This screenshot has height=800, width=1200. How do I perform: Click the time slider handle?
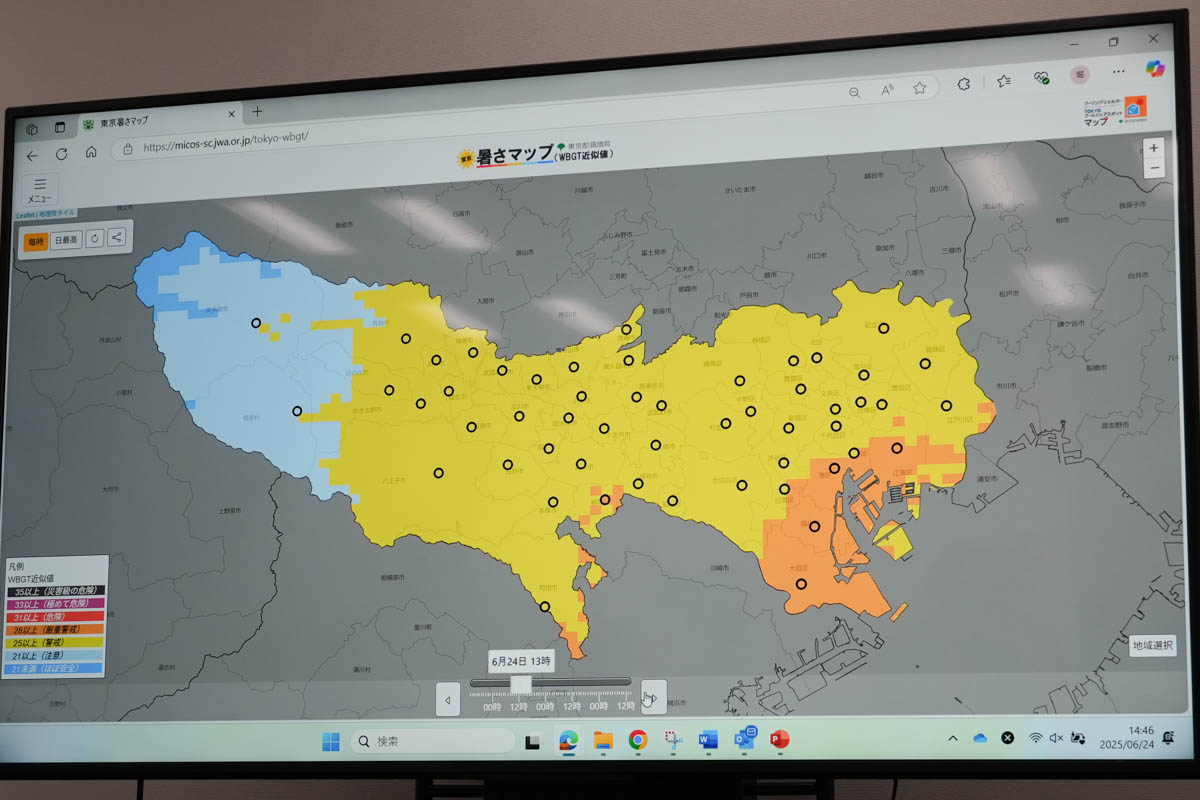pyautogui.click(x=521, y=685)
